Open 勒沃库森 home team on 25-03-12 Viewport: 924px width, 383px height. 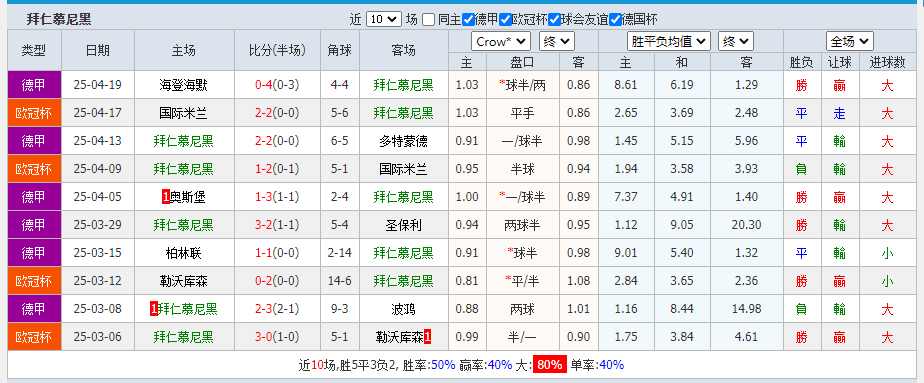tap(183, 281)
